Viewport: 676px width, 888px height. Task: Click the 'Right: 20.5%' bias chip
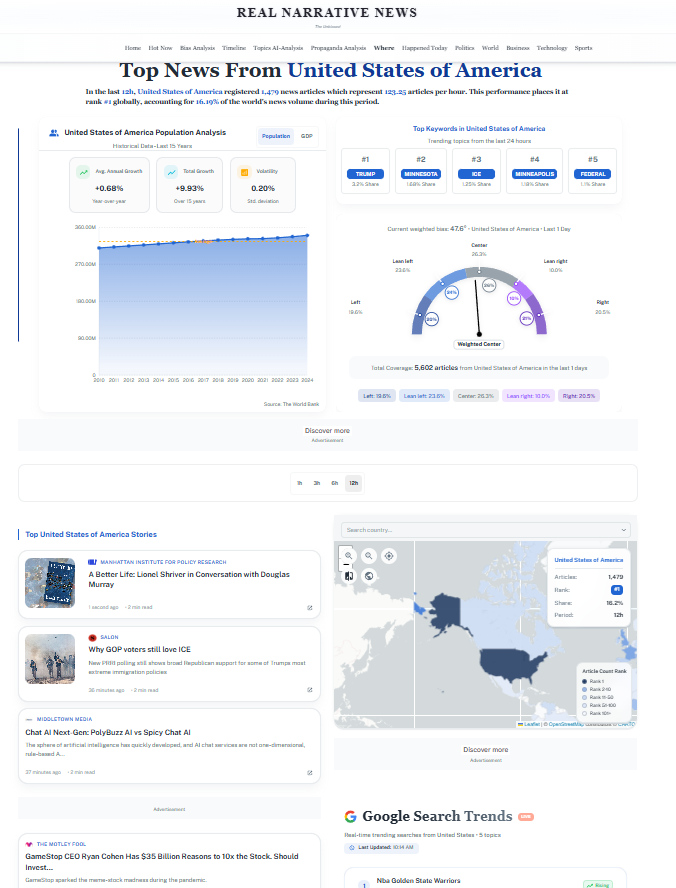(x=579, y=396)
